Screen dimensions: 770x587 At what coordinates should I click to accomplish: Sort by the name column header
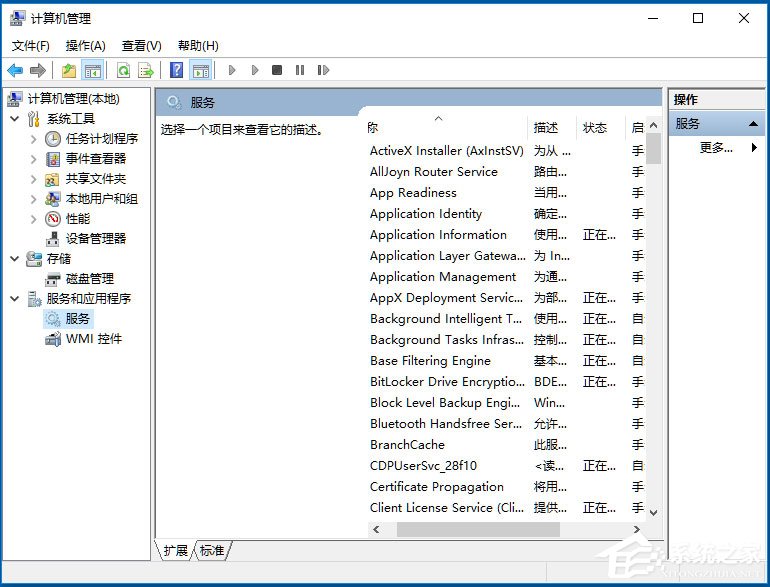[x=446, y=128]
